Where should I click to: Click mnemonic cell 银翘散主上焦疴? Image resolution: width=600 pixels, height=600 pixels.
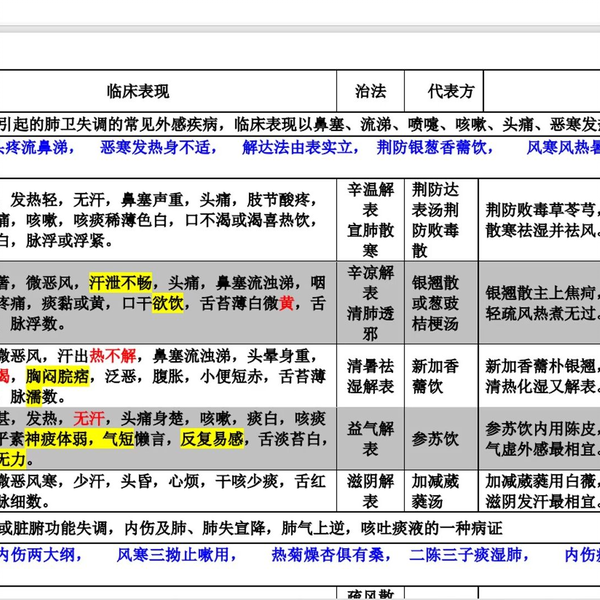(539, 303)
